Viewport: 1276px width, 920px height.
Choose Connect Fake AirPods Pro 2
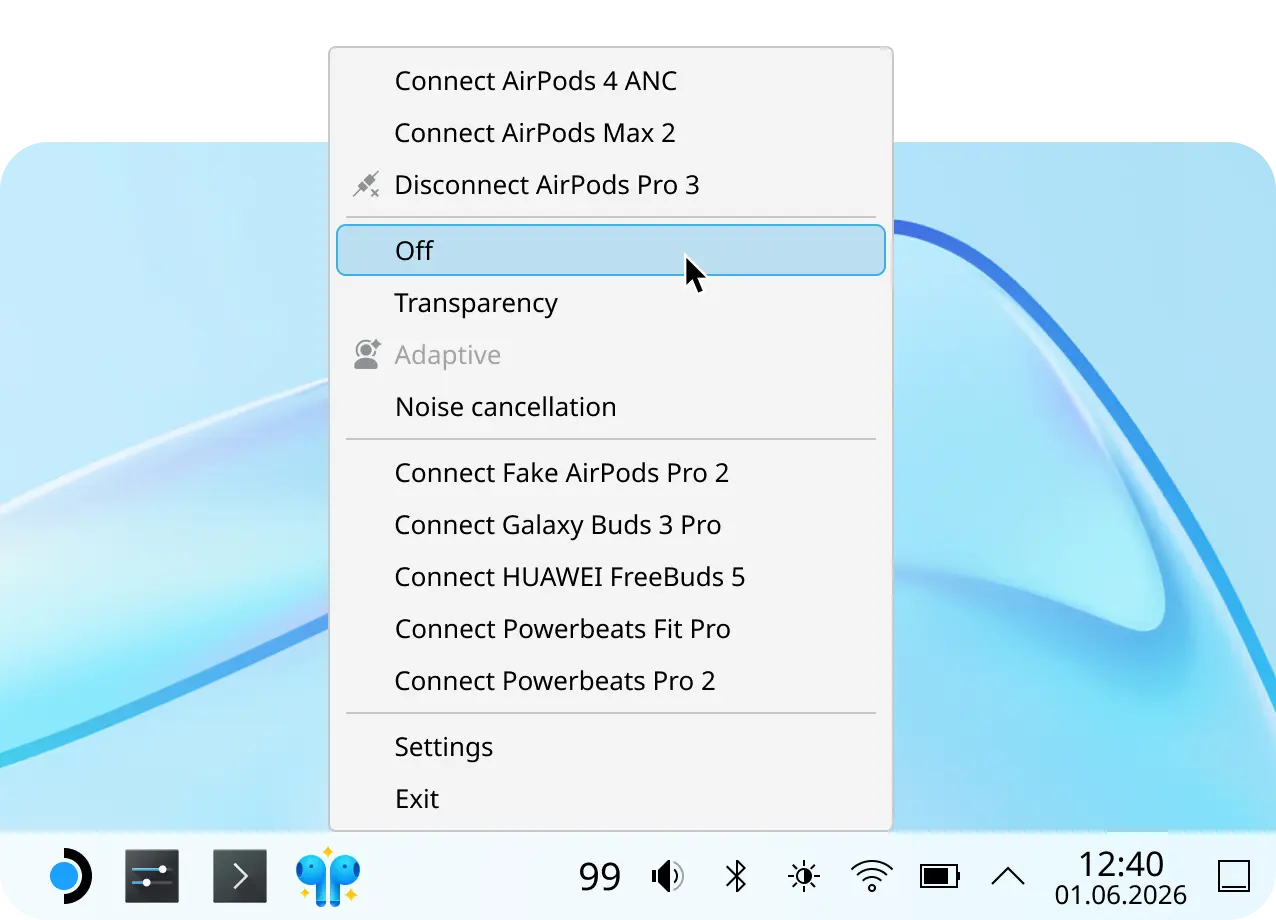pyautogui.click(x=611, y=473)
